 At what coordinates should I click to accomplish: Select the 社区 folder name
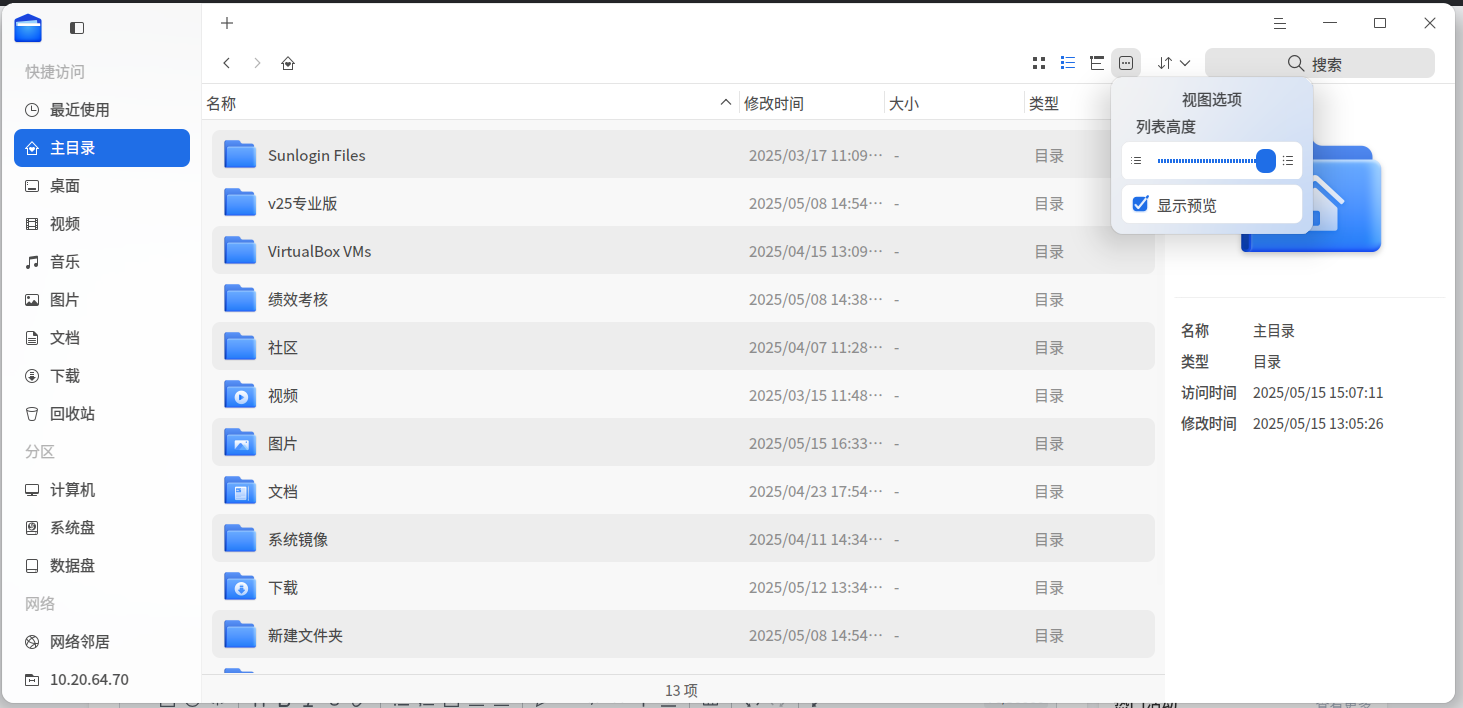[283, 348]
